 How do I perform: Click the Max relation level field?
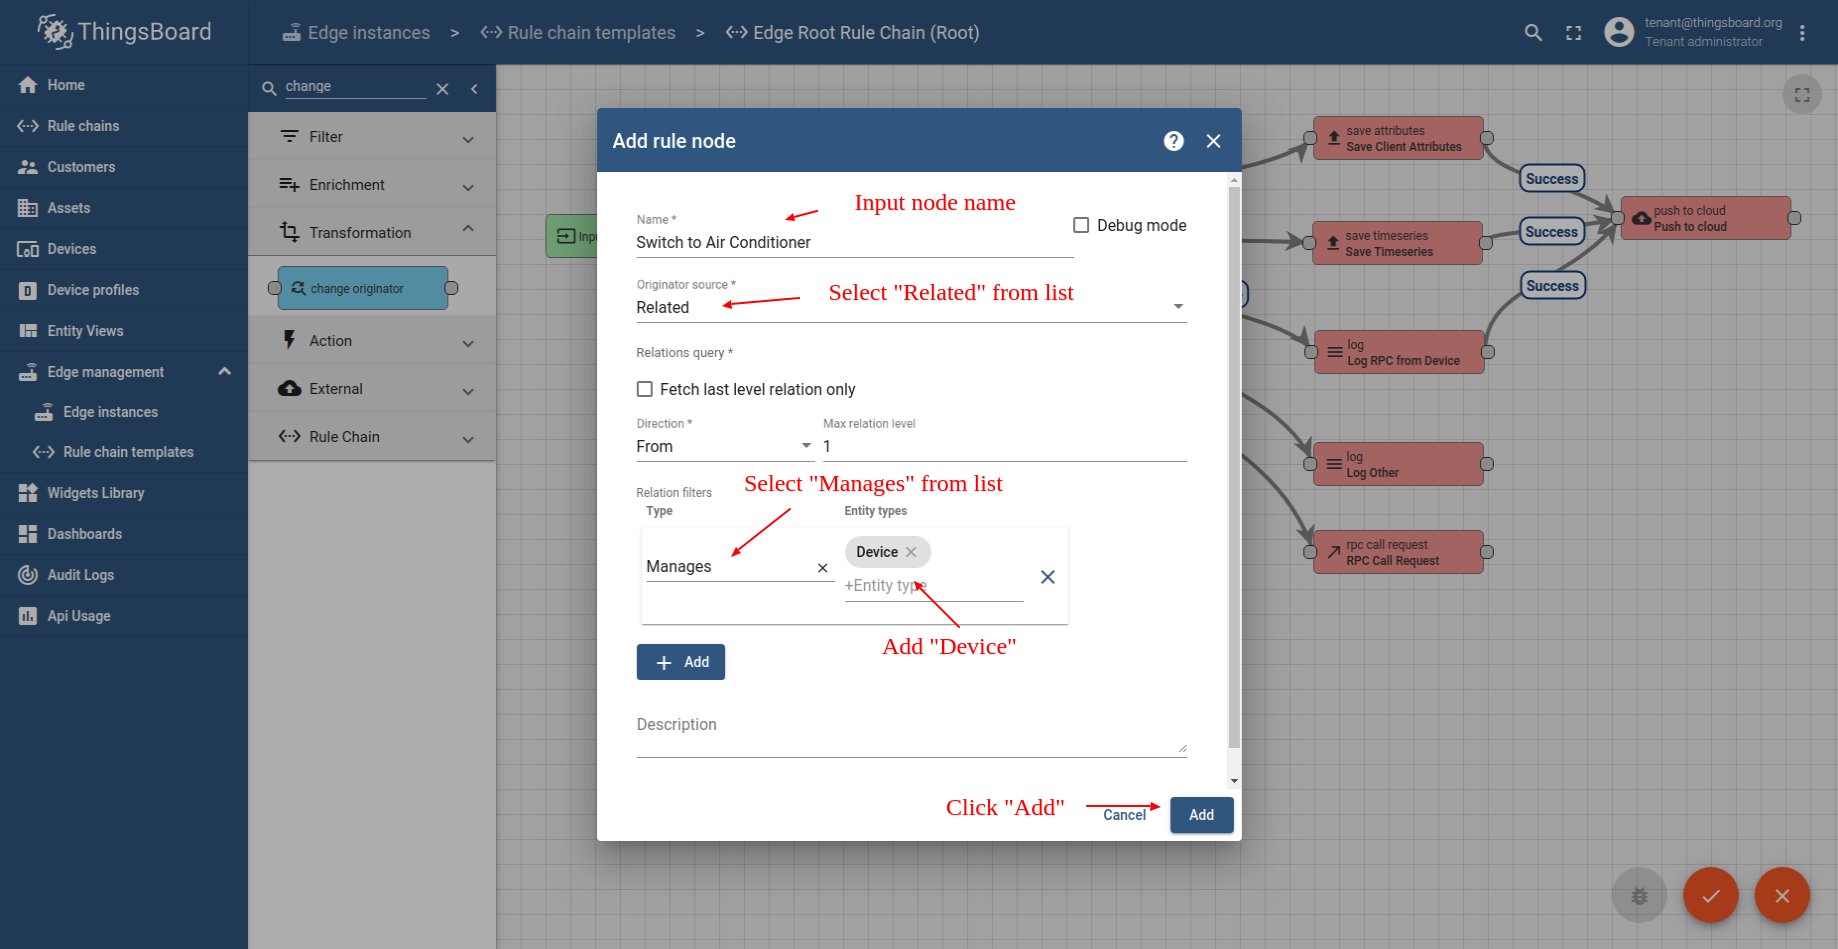point(1005,446)
